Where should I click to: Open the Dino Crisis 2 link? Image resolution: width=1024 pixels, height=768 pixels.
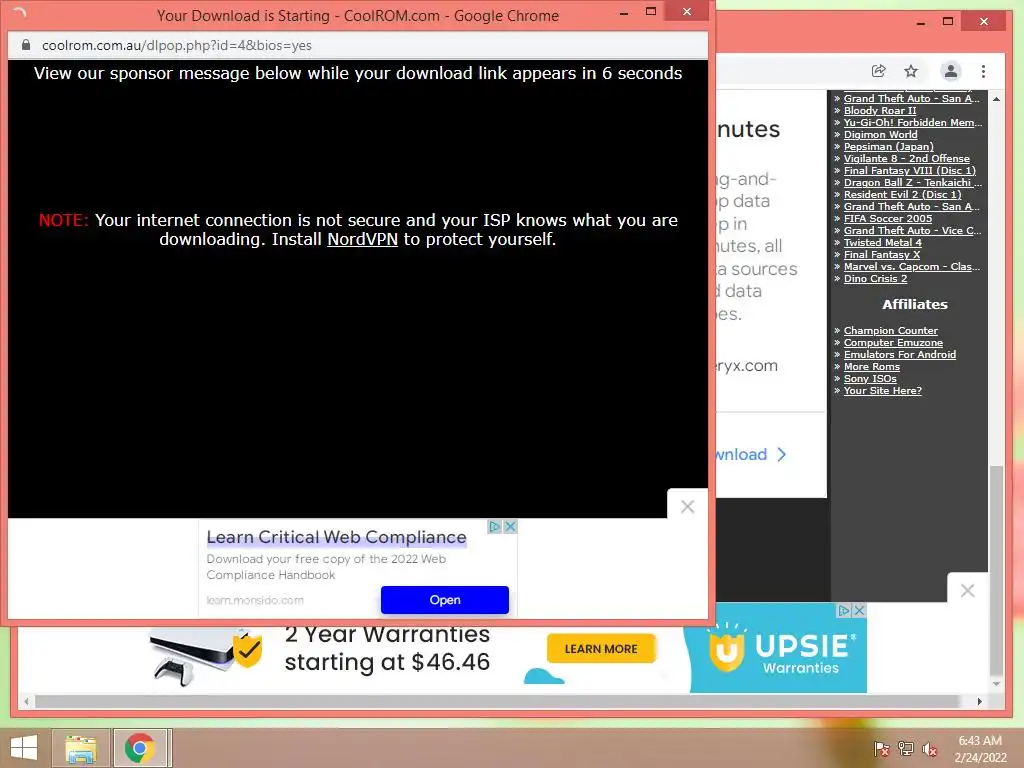[875, 278]
